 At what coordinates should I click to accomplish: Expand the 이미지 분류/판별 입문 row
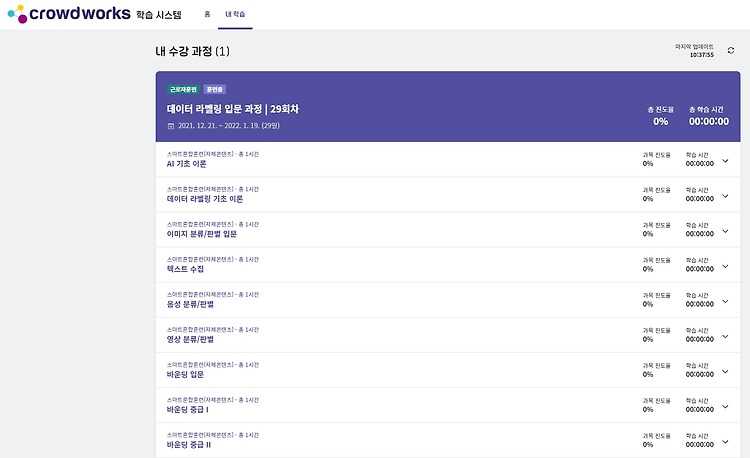coord(725,231)
